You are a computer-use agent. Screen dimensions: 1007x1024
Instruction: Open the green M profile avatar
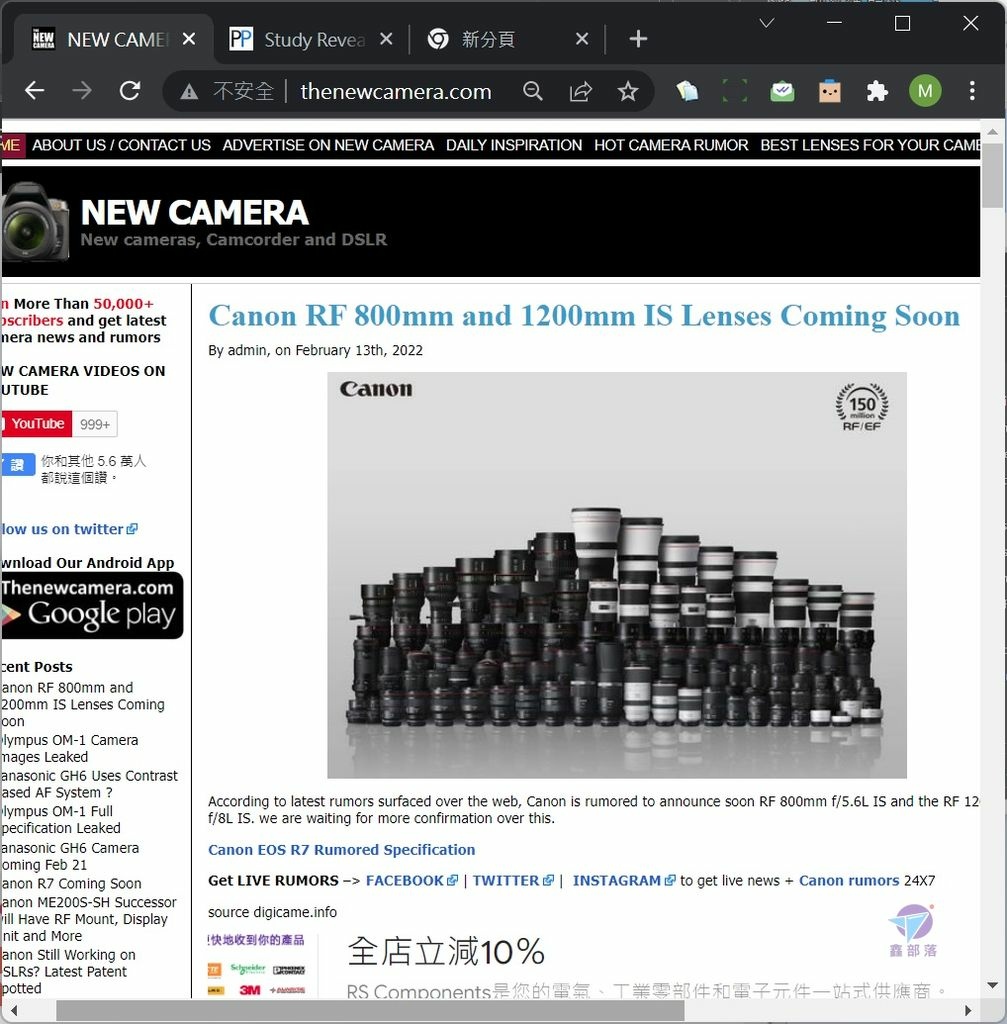tap(925, 91)
